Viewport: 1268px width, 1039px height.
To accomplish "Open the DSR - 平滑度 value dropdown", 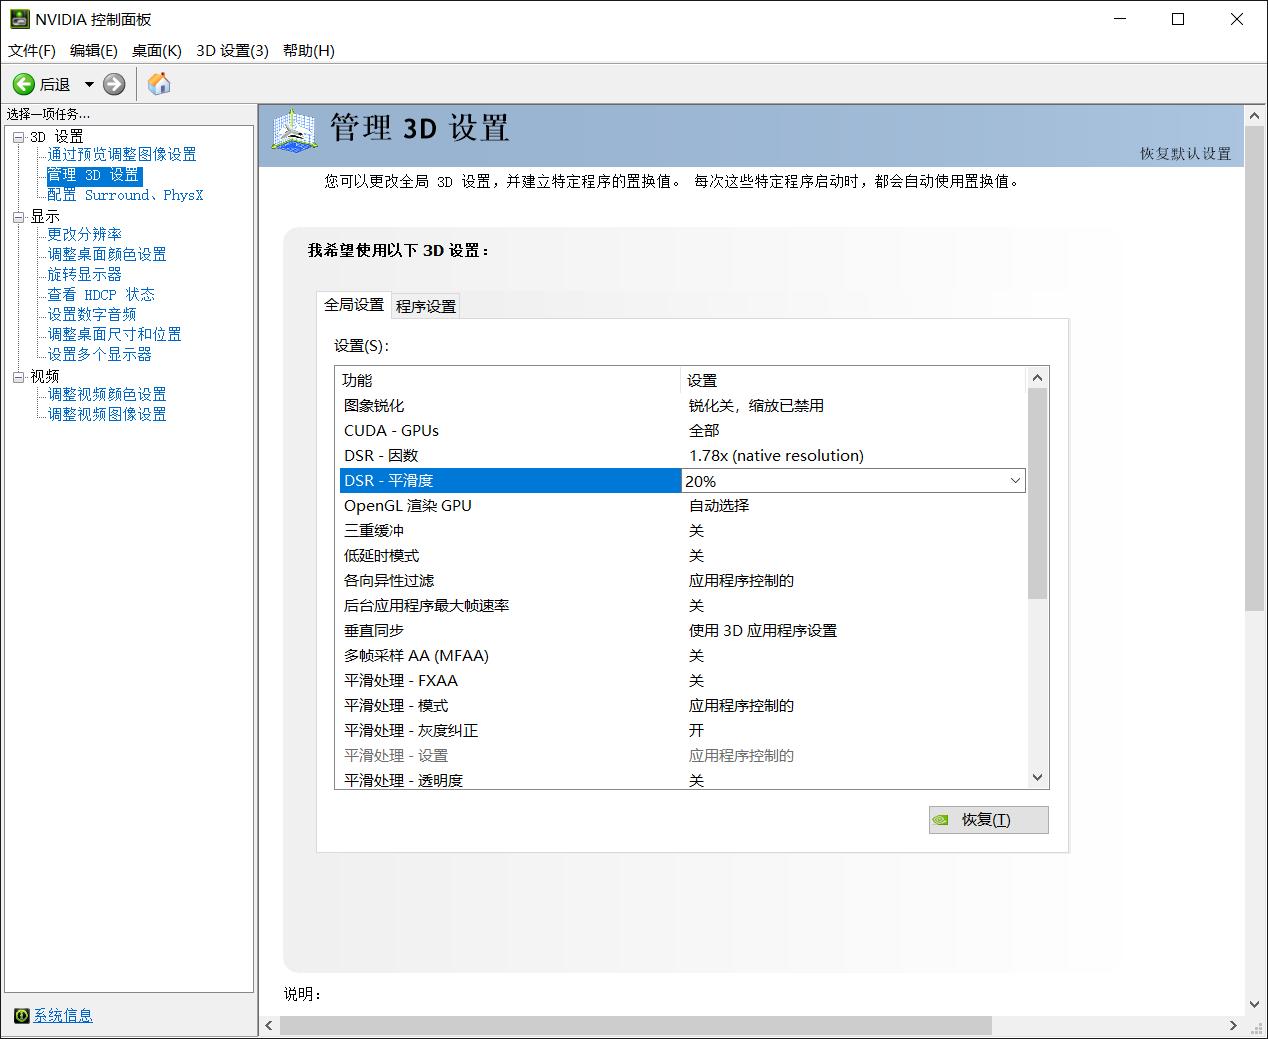I will click(x=1014, y=480).
